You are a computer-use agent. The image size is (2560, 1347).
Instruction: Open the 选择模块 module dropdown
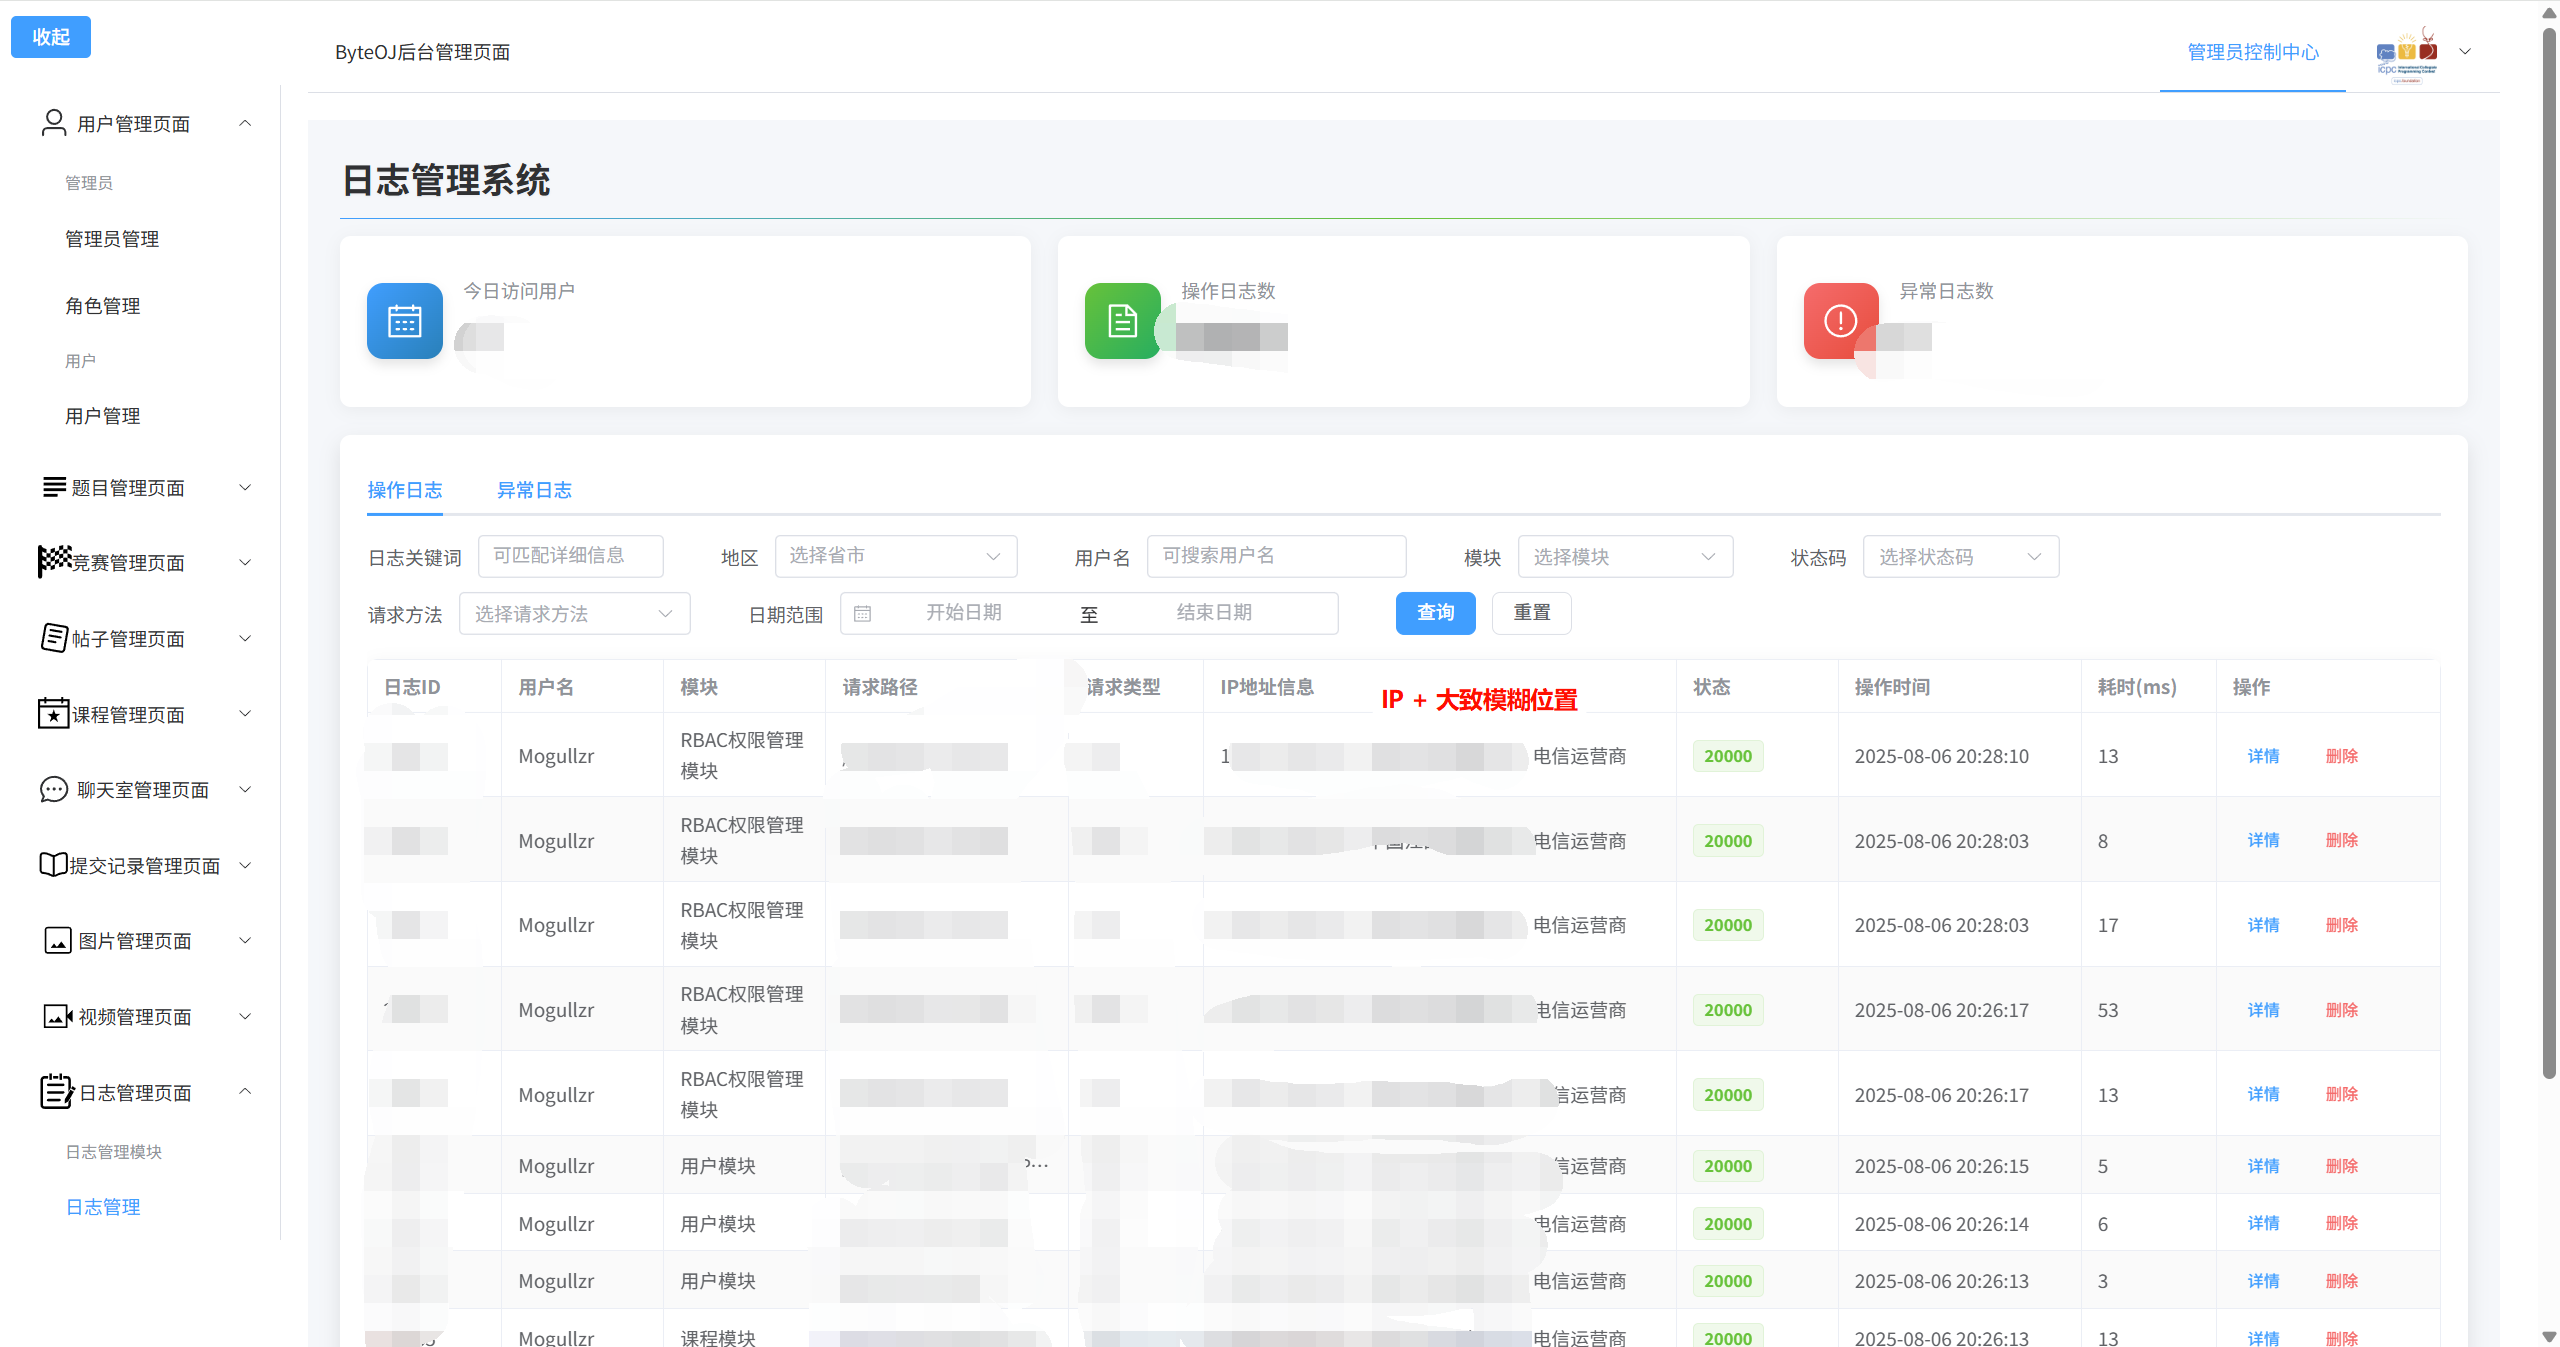coord(1624,557)
